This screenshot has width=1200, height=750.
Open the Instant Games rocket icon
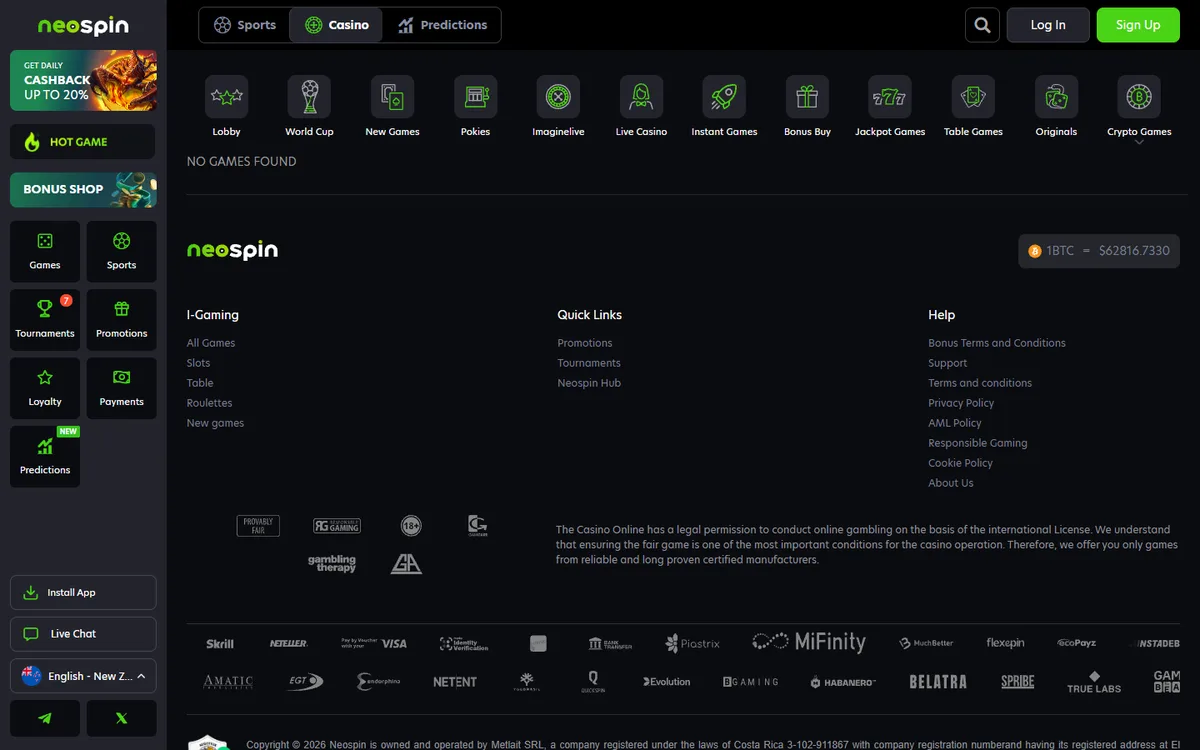tap(724, 97)
